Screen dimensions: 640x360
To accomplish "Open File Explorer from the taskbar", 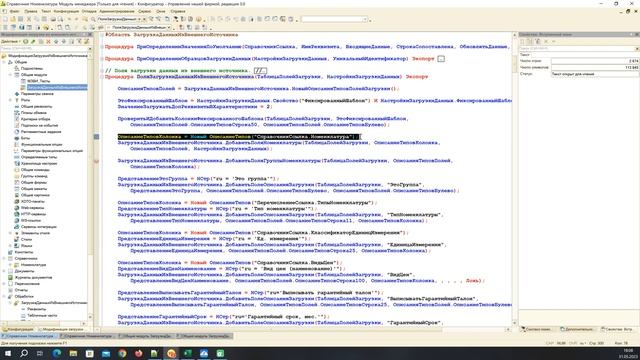I will pos(73,353).
